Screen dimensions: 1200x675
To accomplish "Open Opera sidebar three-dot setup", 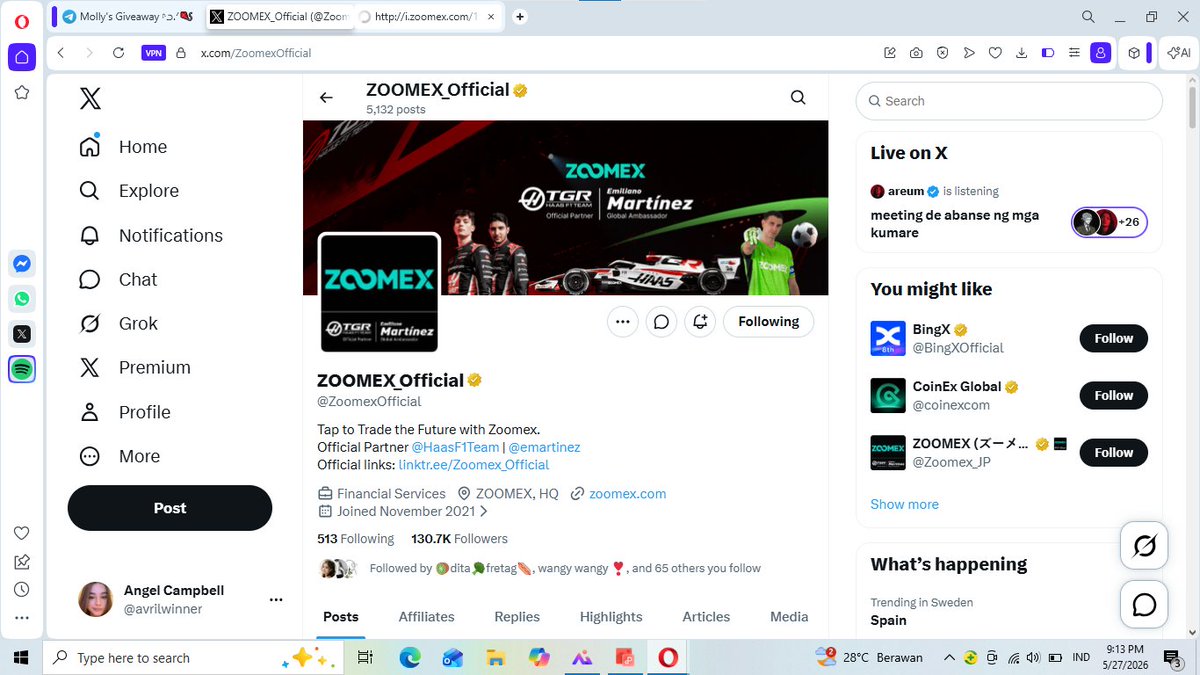I will [22, 618].
